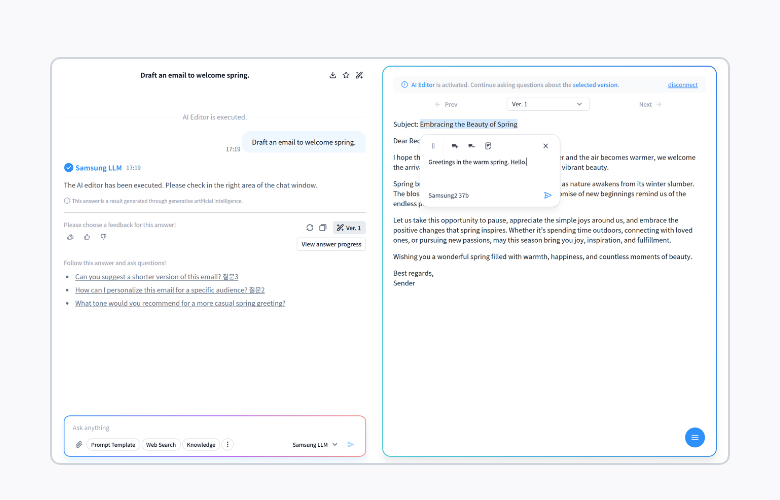Open the blue floating menu button
Viewport: 780px width, 500px height.
[696, 437]
